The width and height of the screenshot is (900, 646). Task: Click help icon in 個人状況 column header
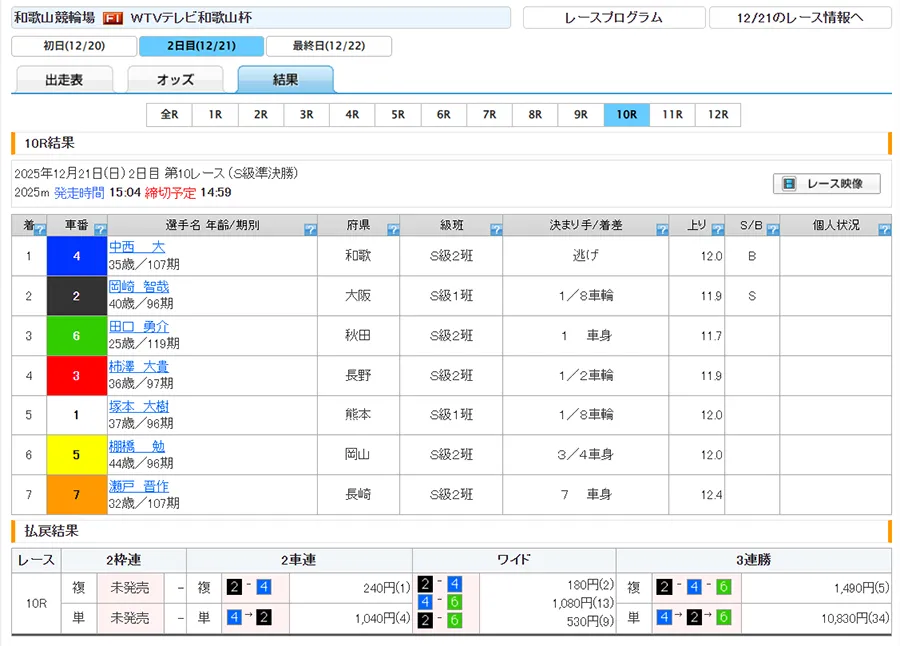click(x=884, y=230)
